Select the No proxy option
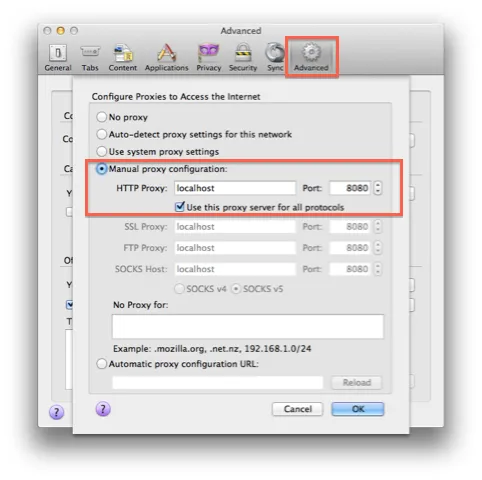The image size is (482, 480). (101, 117)
